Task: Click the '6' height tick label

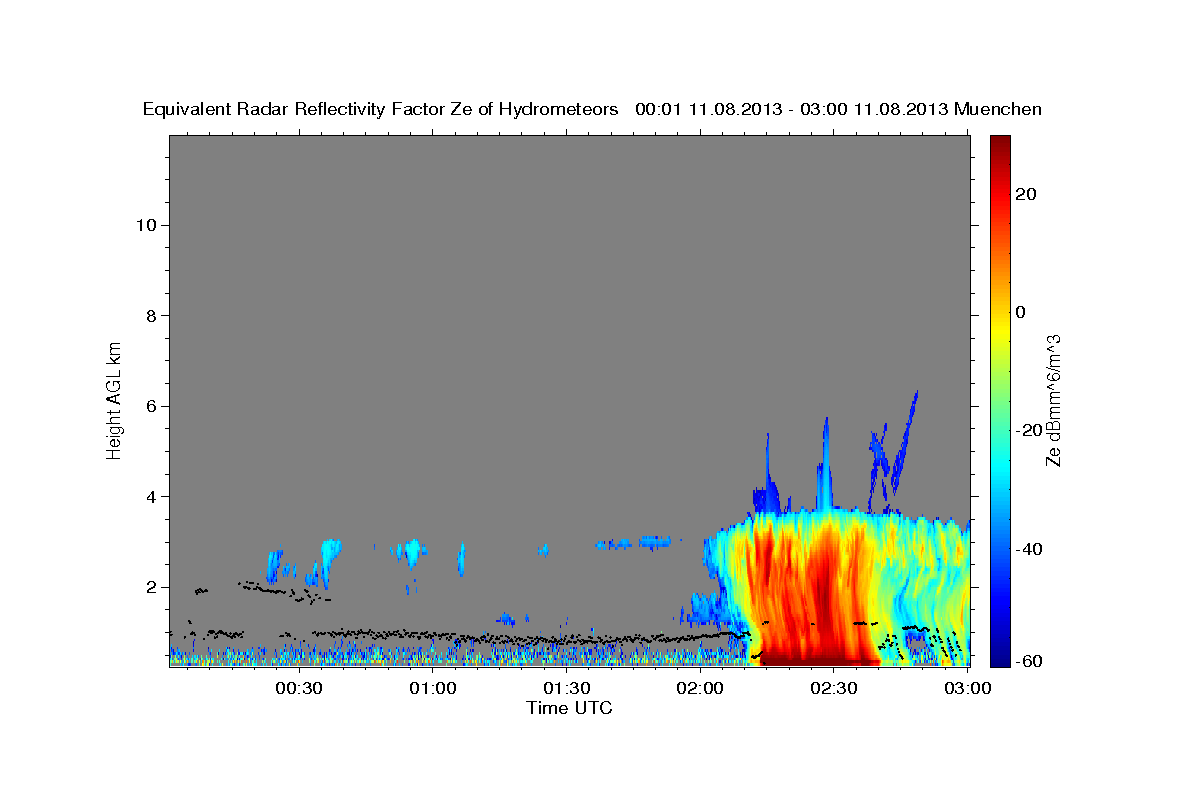Action: [x=152, y=406]
